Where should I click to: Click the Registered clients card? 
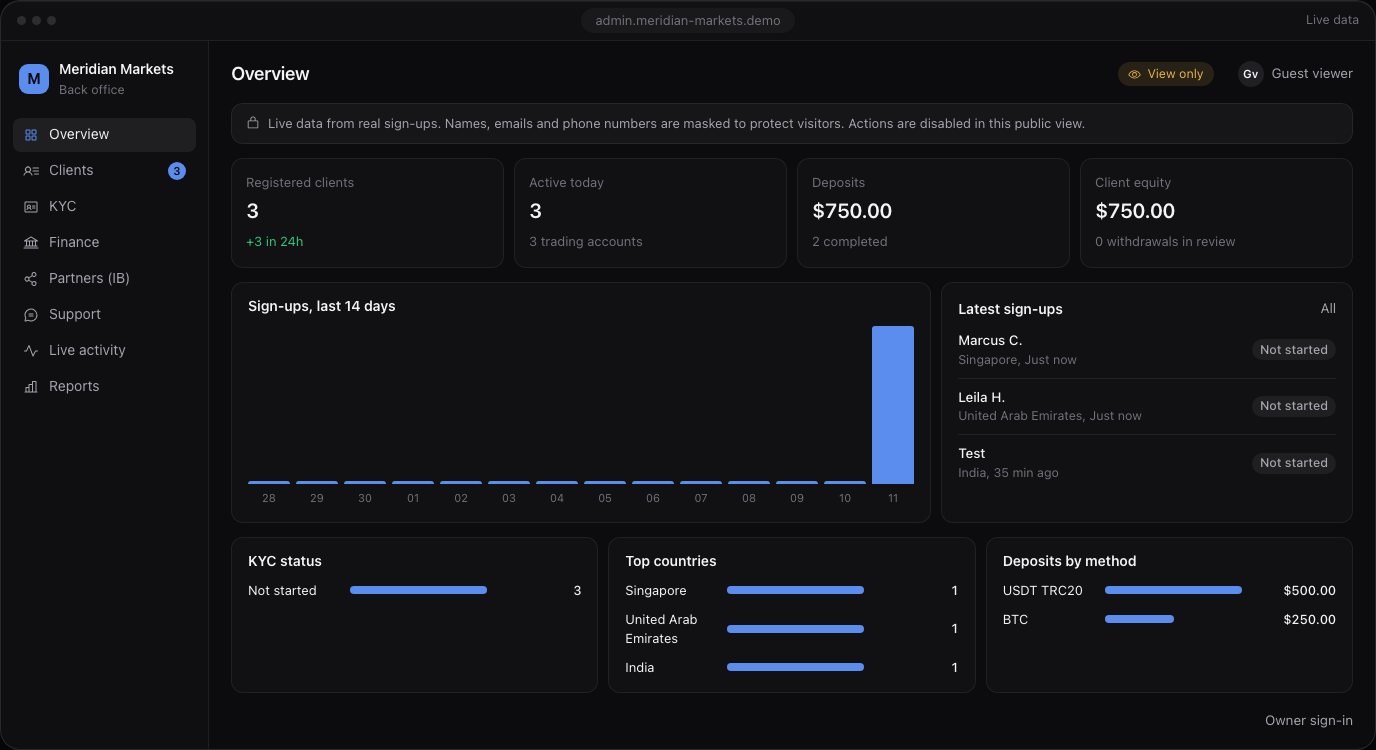click(x=367, y=213)
